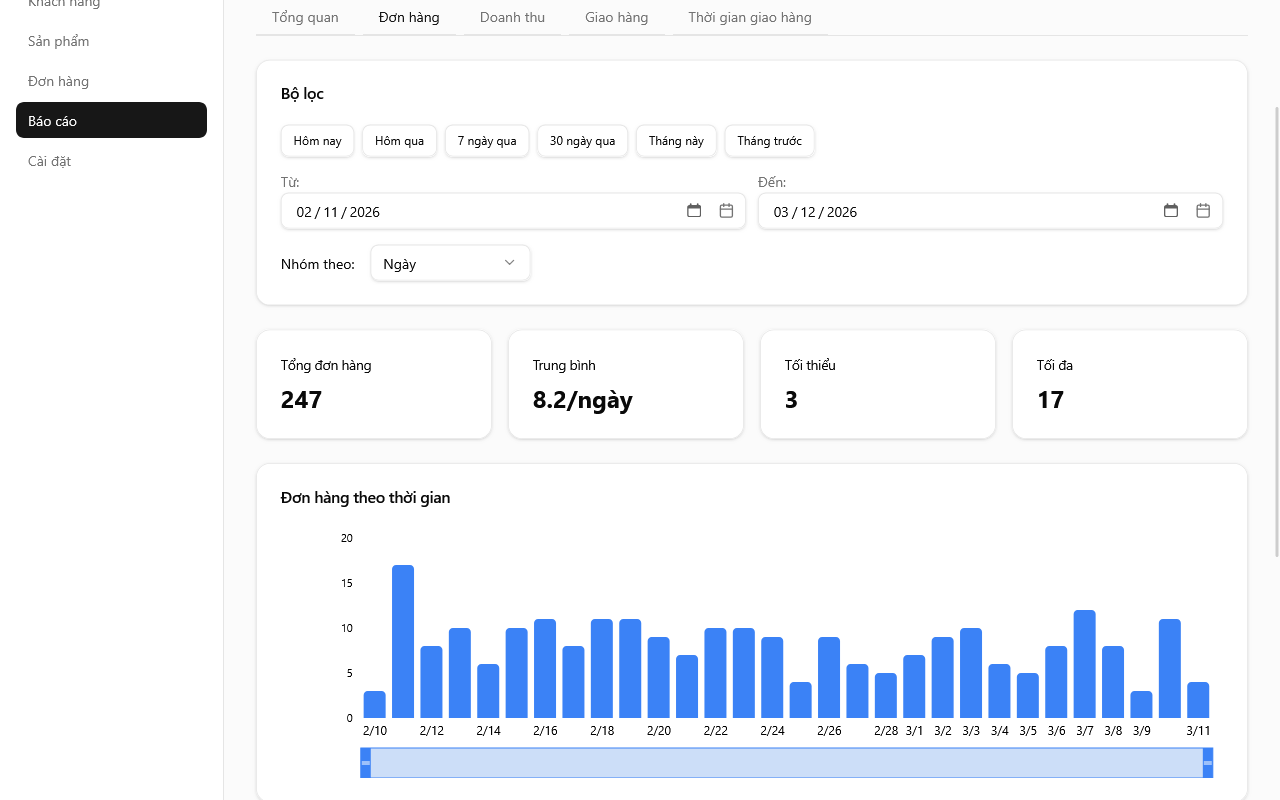Choose the 7 ngày qua filter
Viewport: 1280px width, 800px height.
coord(487,141)
